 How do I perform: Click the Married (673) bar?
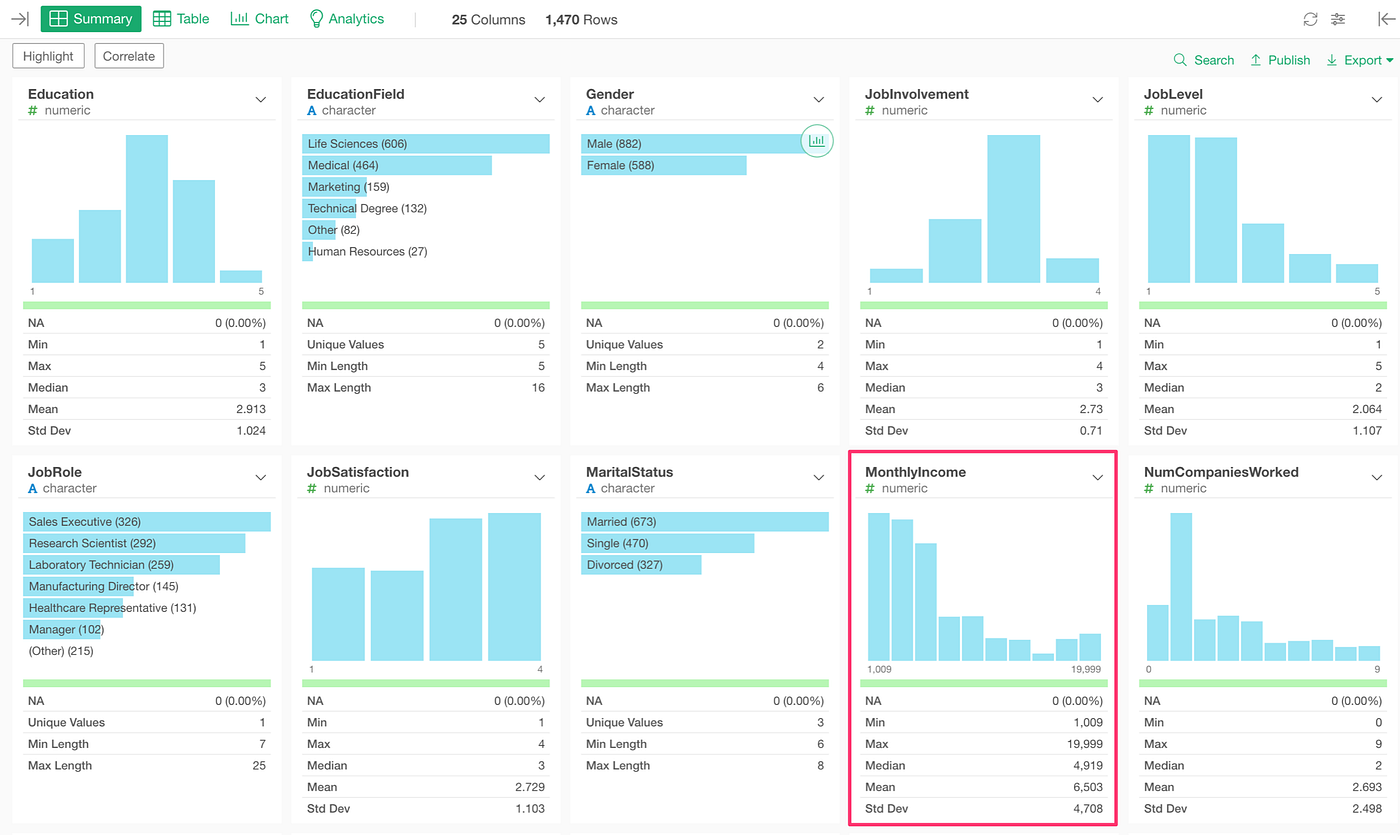tap(705, 522)
